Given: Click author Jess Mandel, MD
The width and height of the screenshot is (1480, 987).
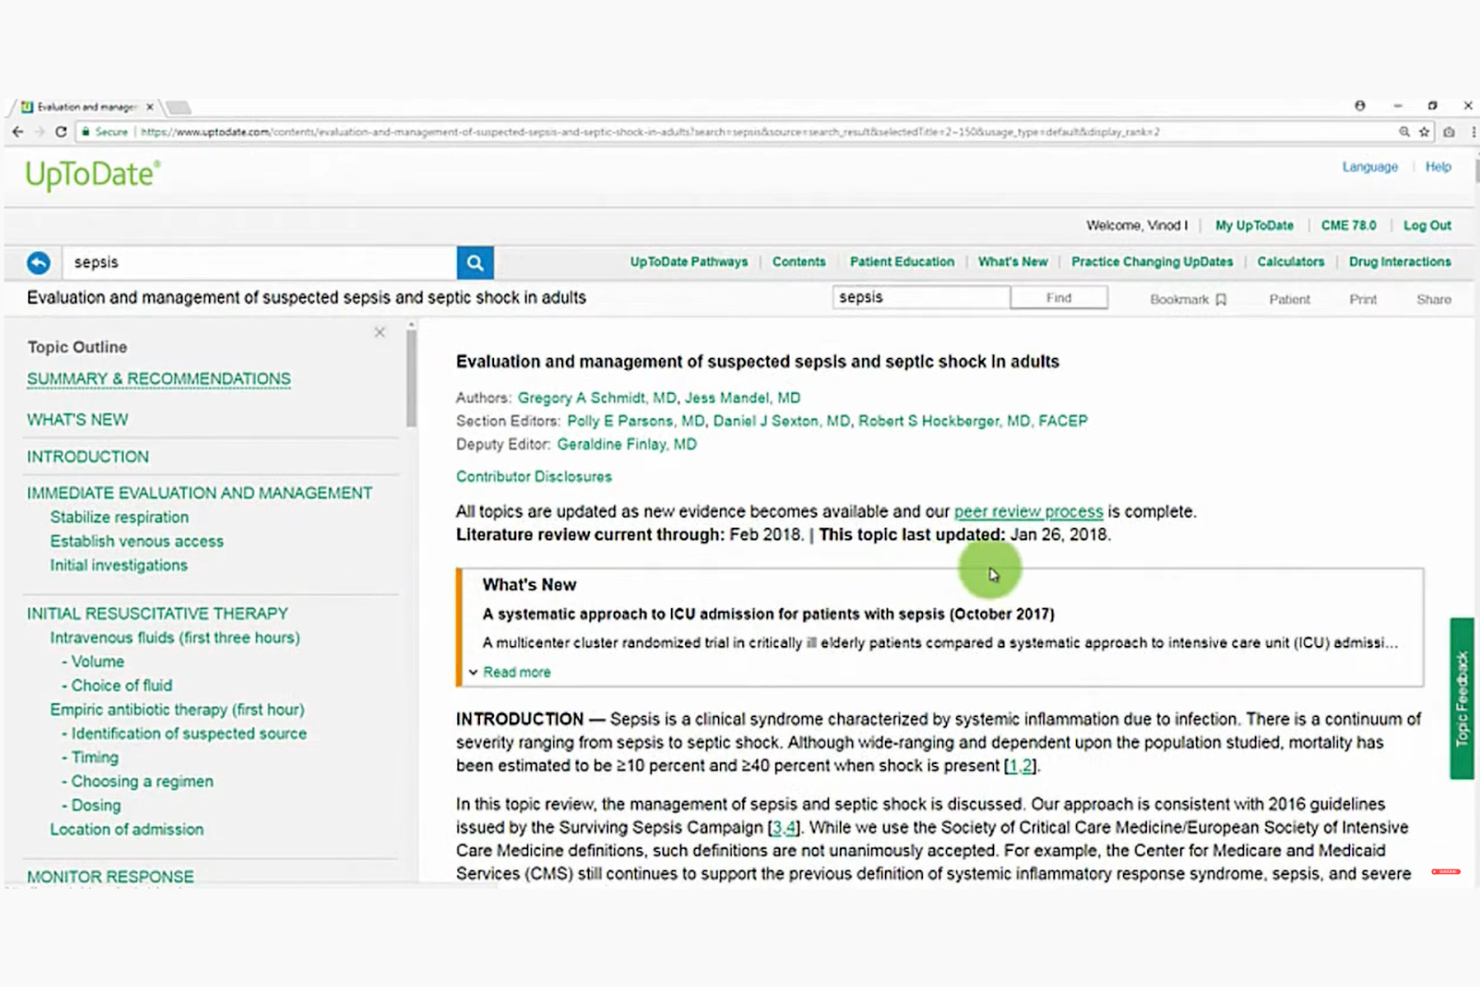Looking at the screenshot, I should tap(742, 398).
